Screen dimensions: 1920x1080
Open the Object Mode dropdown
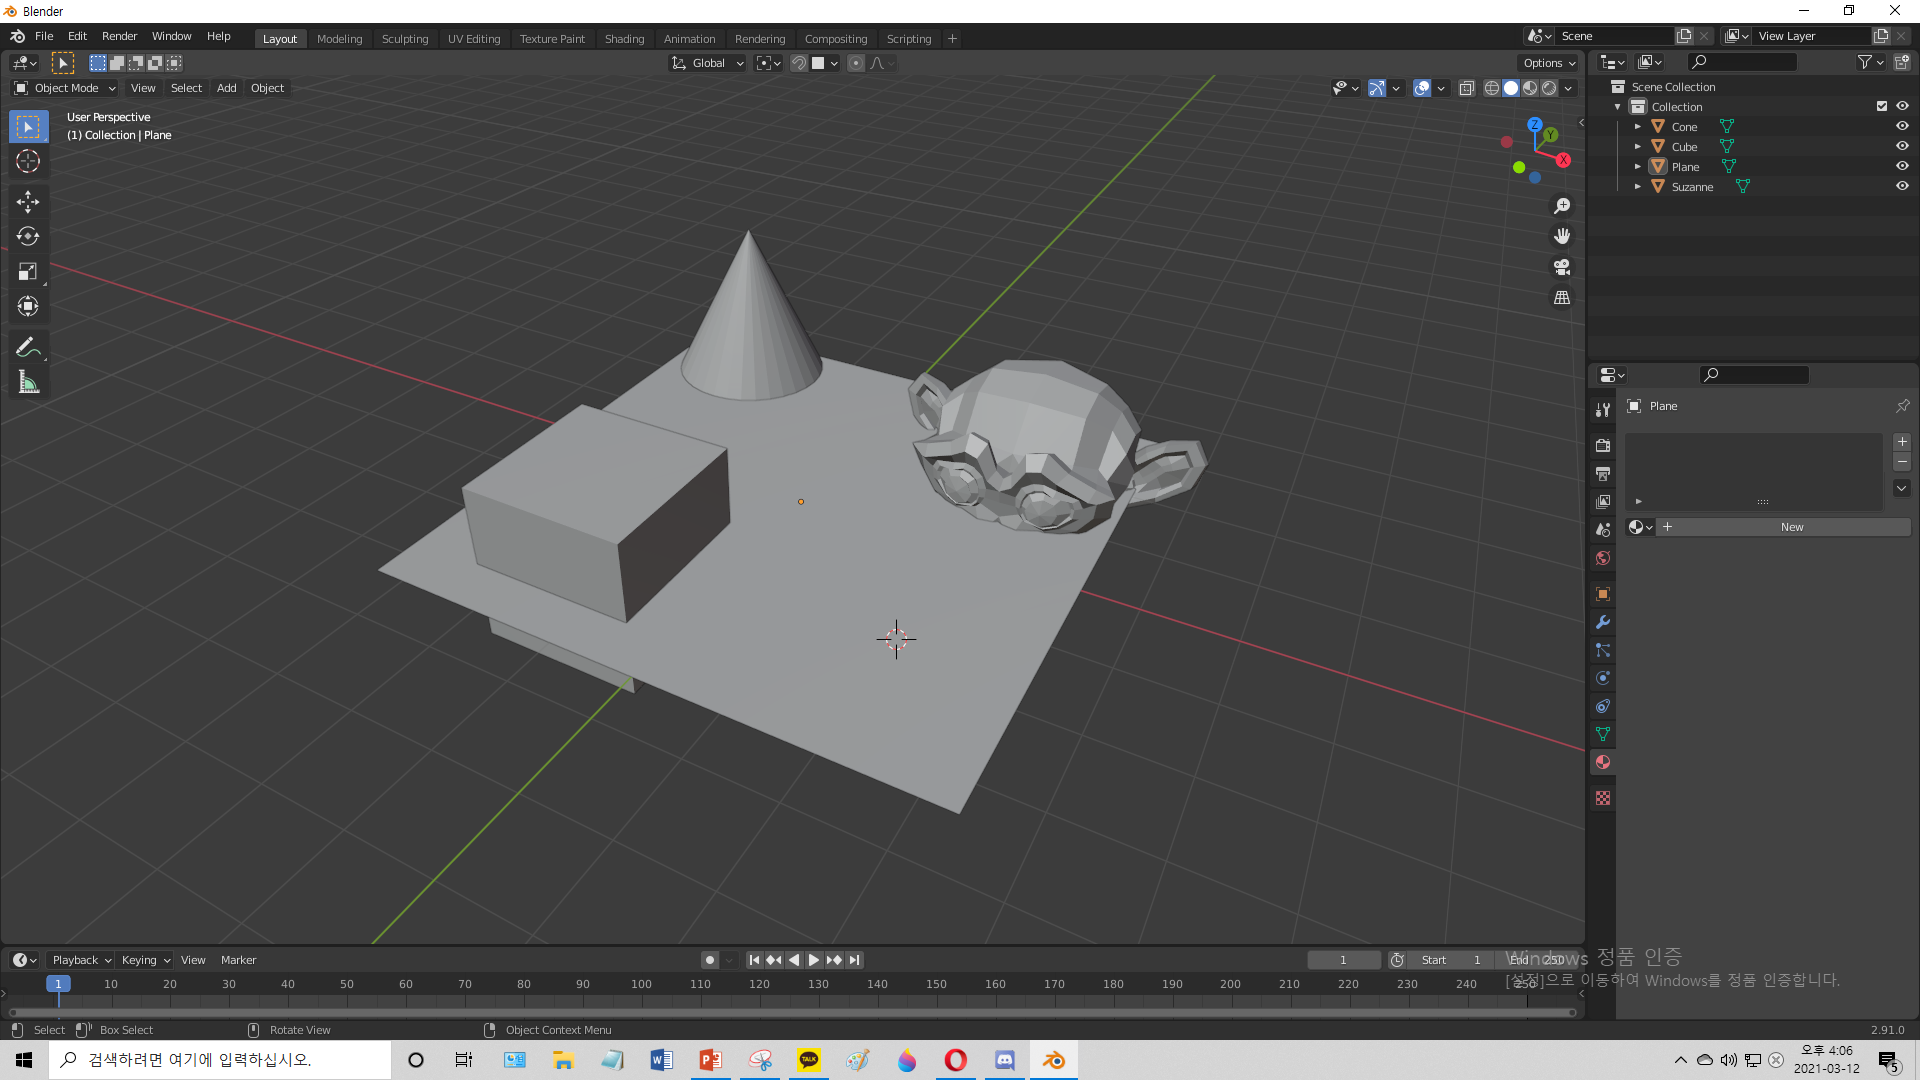(x=65, y=88)
